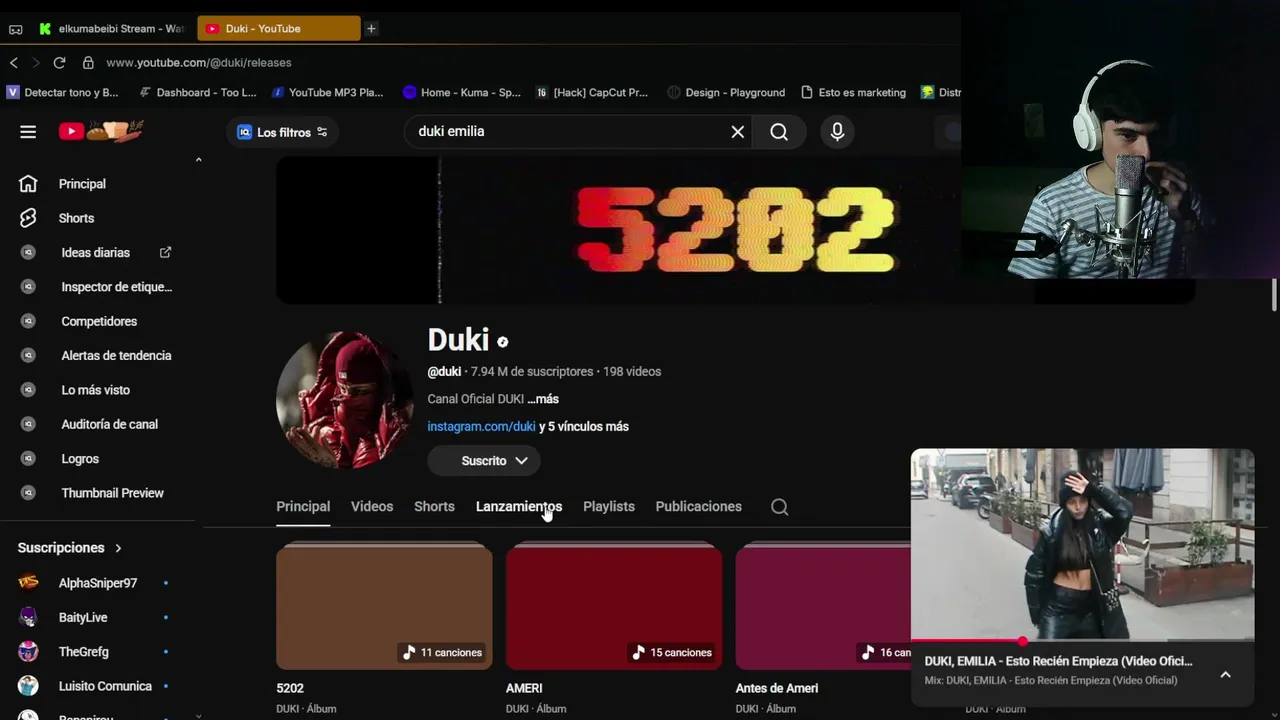Open the YouTube hamburger guide menu
This screenshot has height=720, width=1280.
28,132
